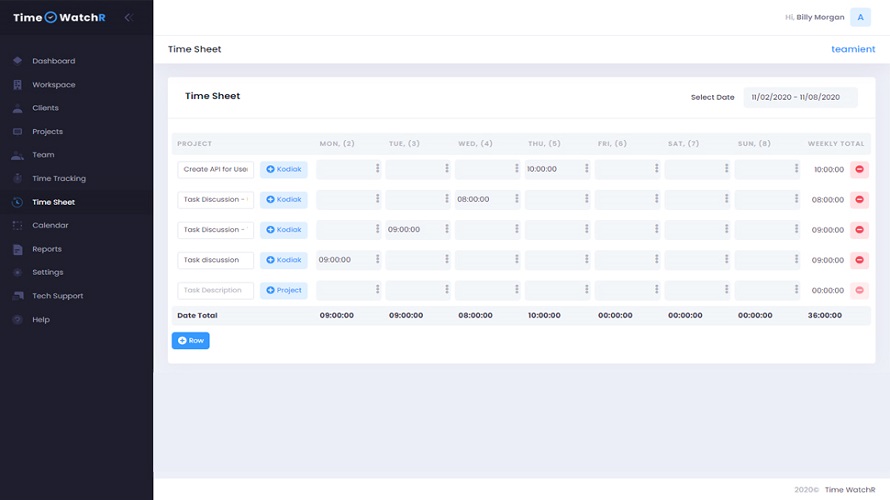Open the date range picker
The height and width of the screenshot is (500, 890).
pos(800,97)
